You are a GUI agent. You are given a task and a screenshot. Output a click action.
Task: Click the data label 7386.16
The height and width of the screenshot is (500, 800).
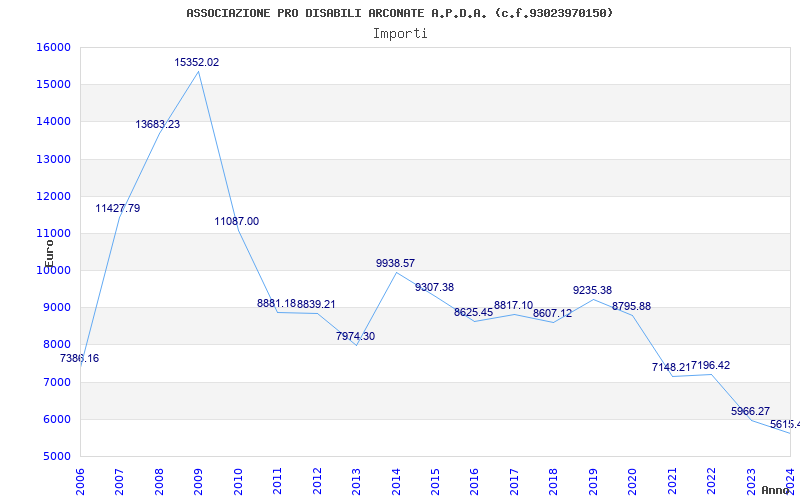point(80,358)
